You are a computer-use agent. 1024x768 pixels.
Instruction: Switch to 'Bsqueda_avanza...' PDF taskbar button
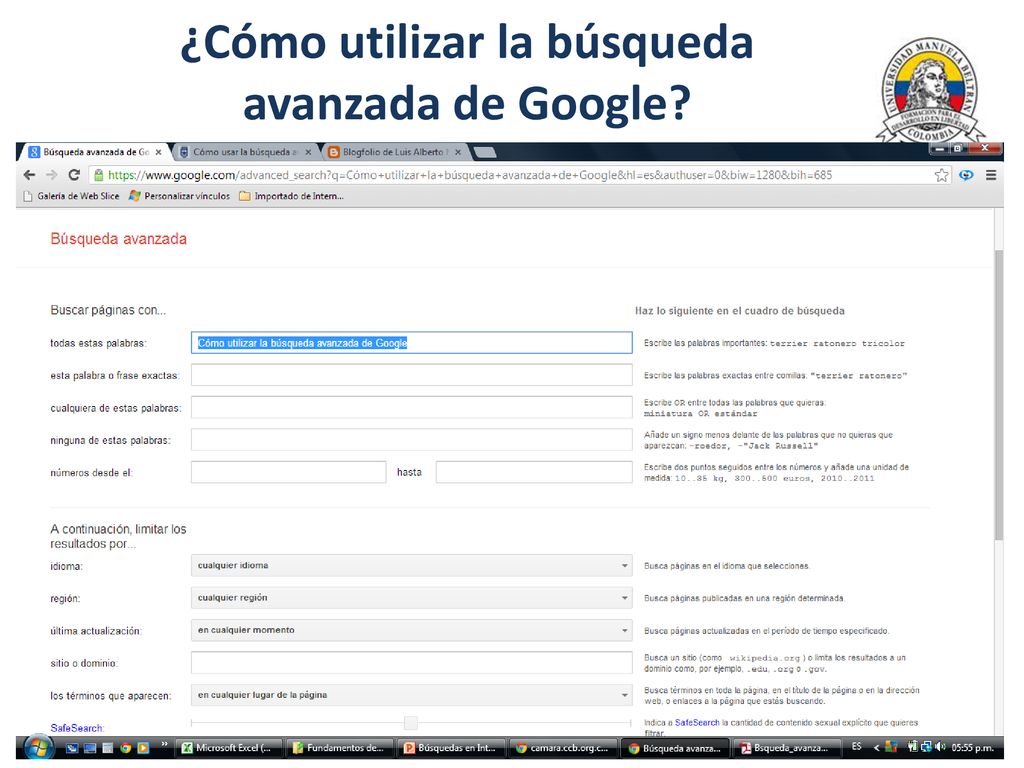[786, 748]
